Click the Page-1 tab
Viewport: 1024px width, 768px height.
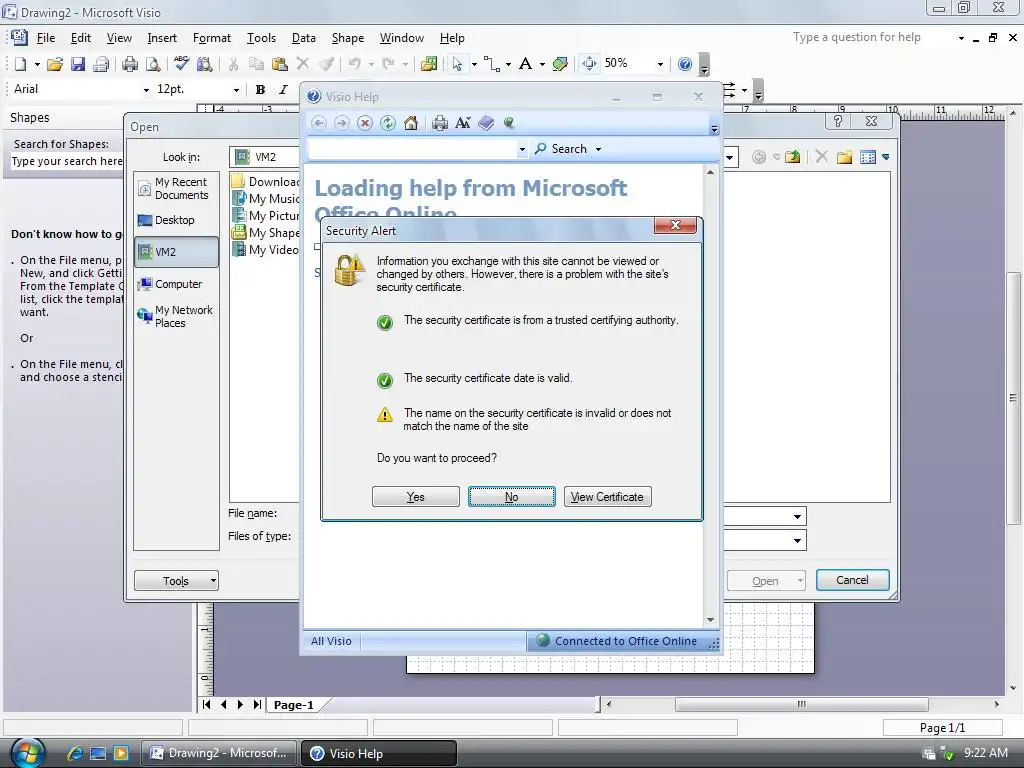tap(293, 705)
